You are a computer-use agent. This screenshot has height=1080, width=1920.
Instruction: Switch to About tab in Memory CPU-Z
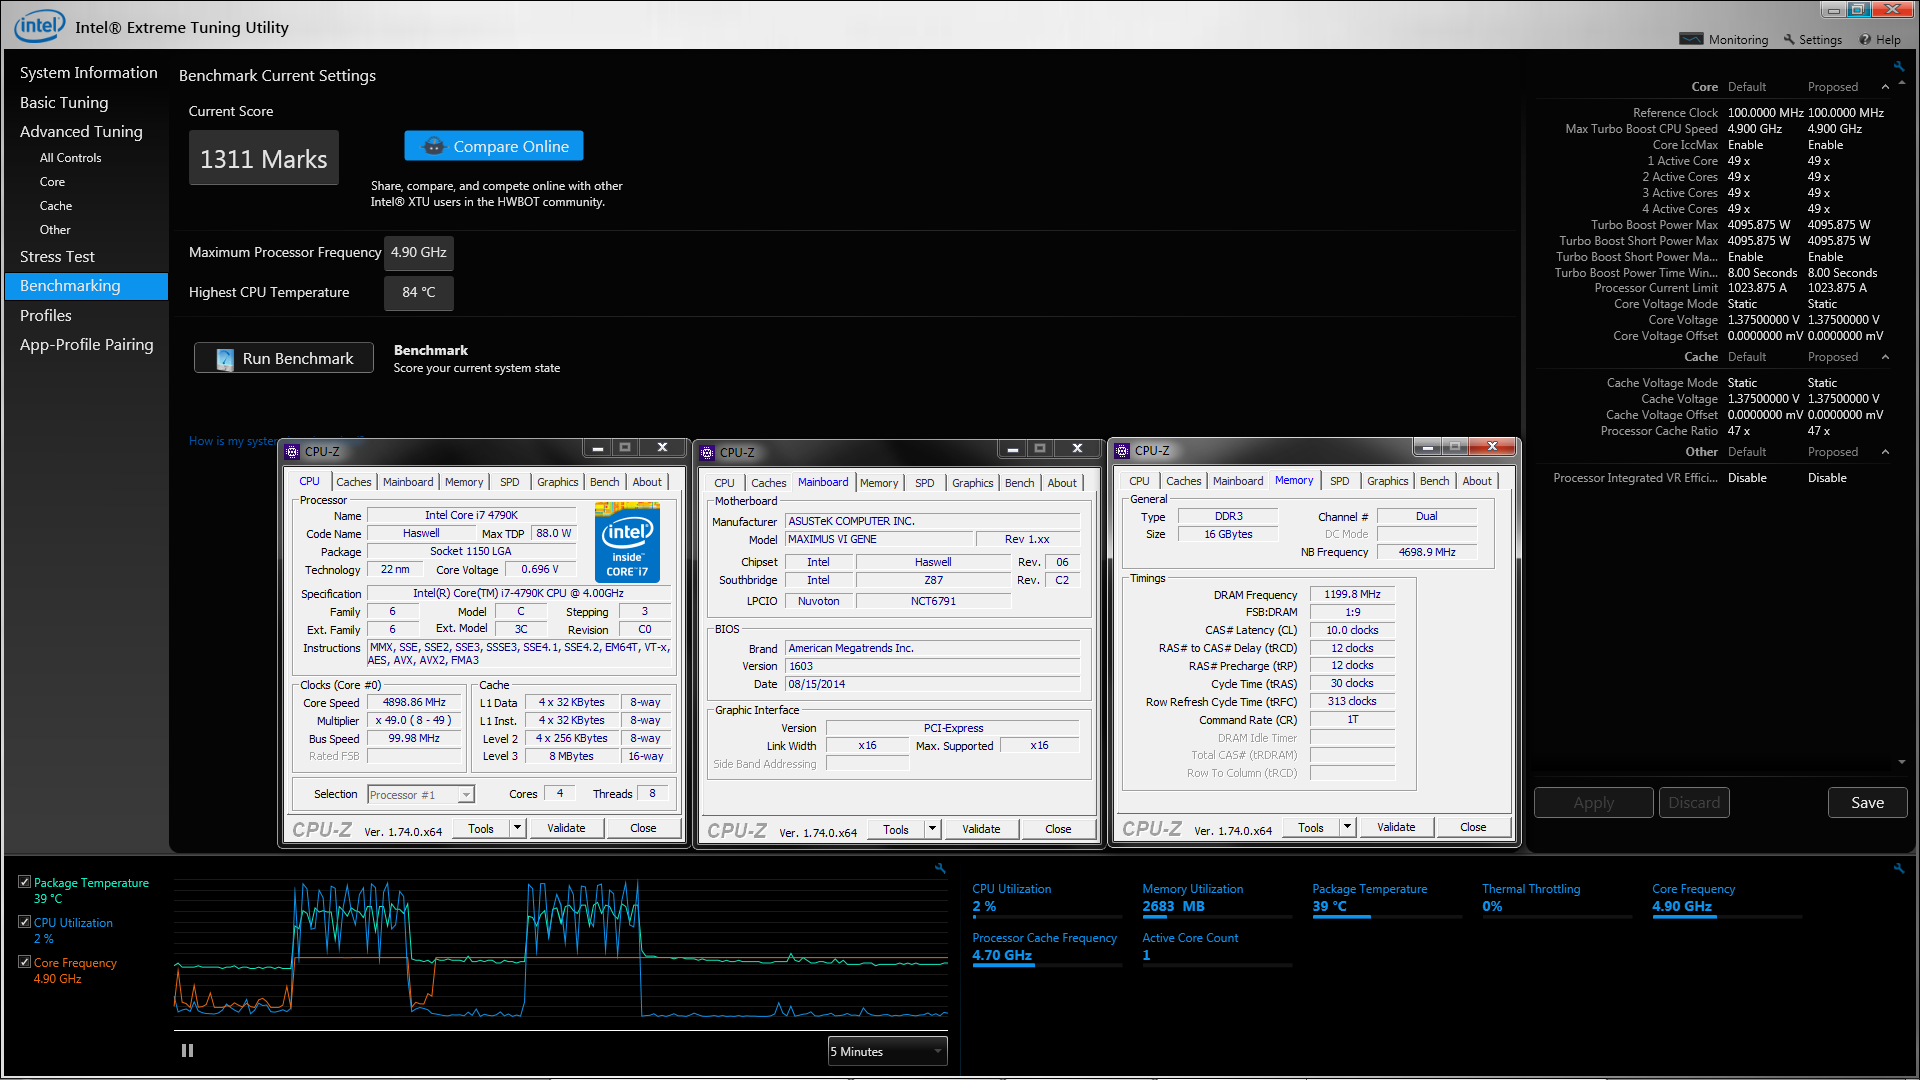coord(1477,481)
